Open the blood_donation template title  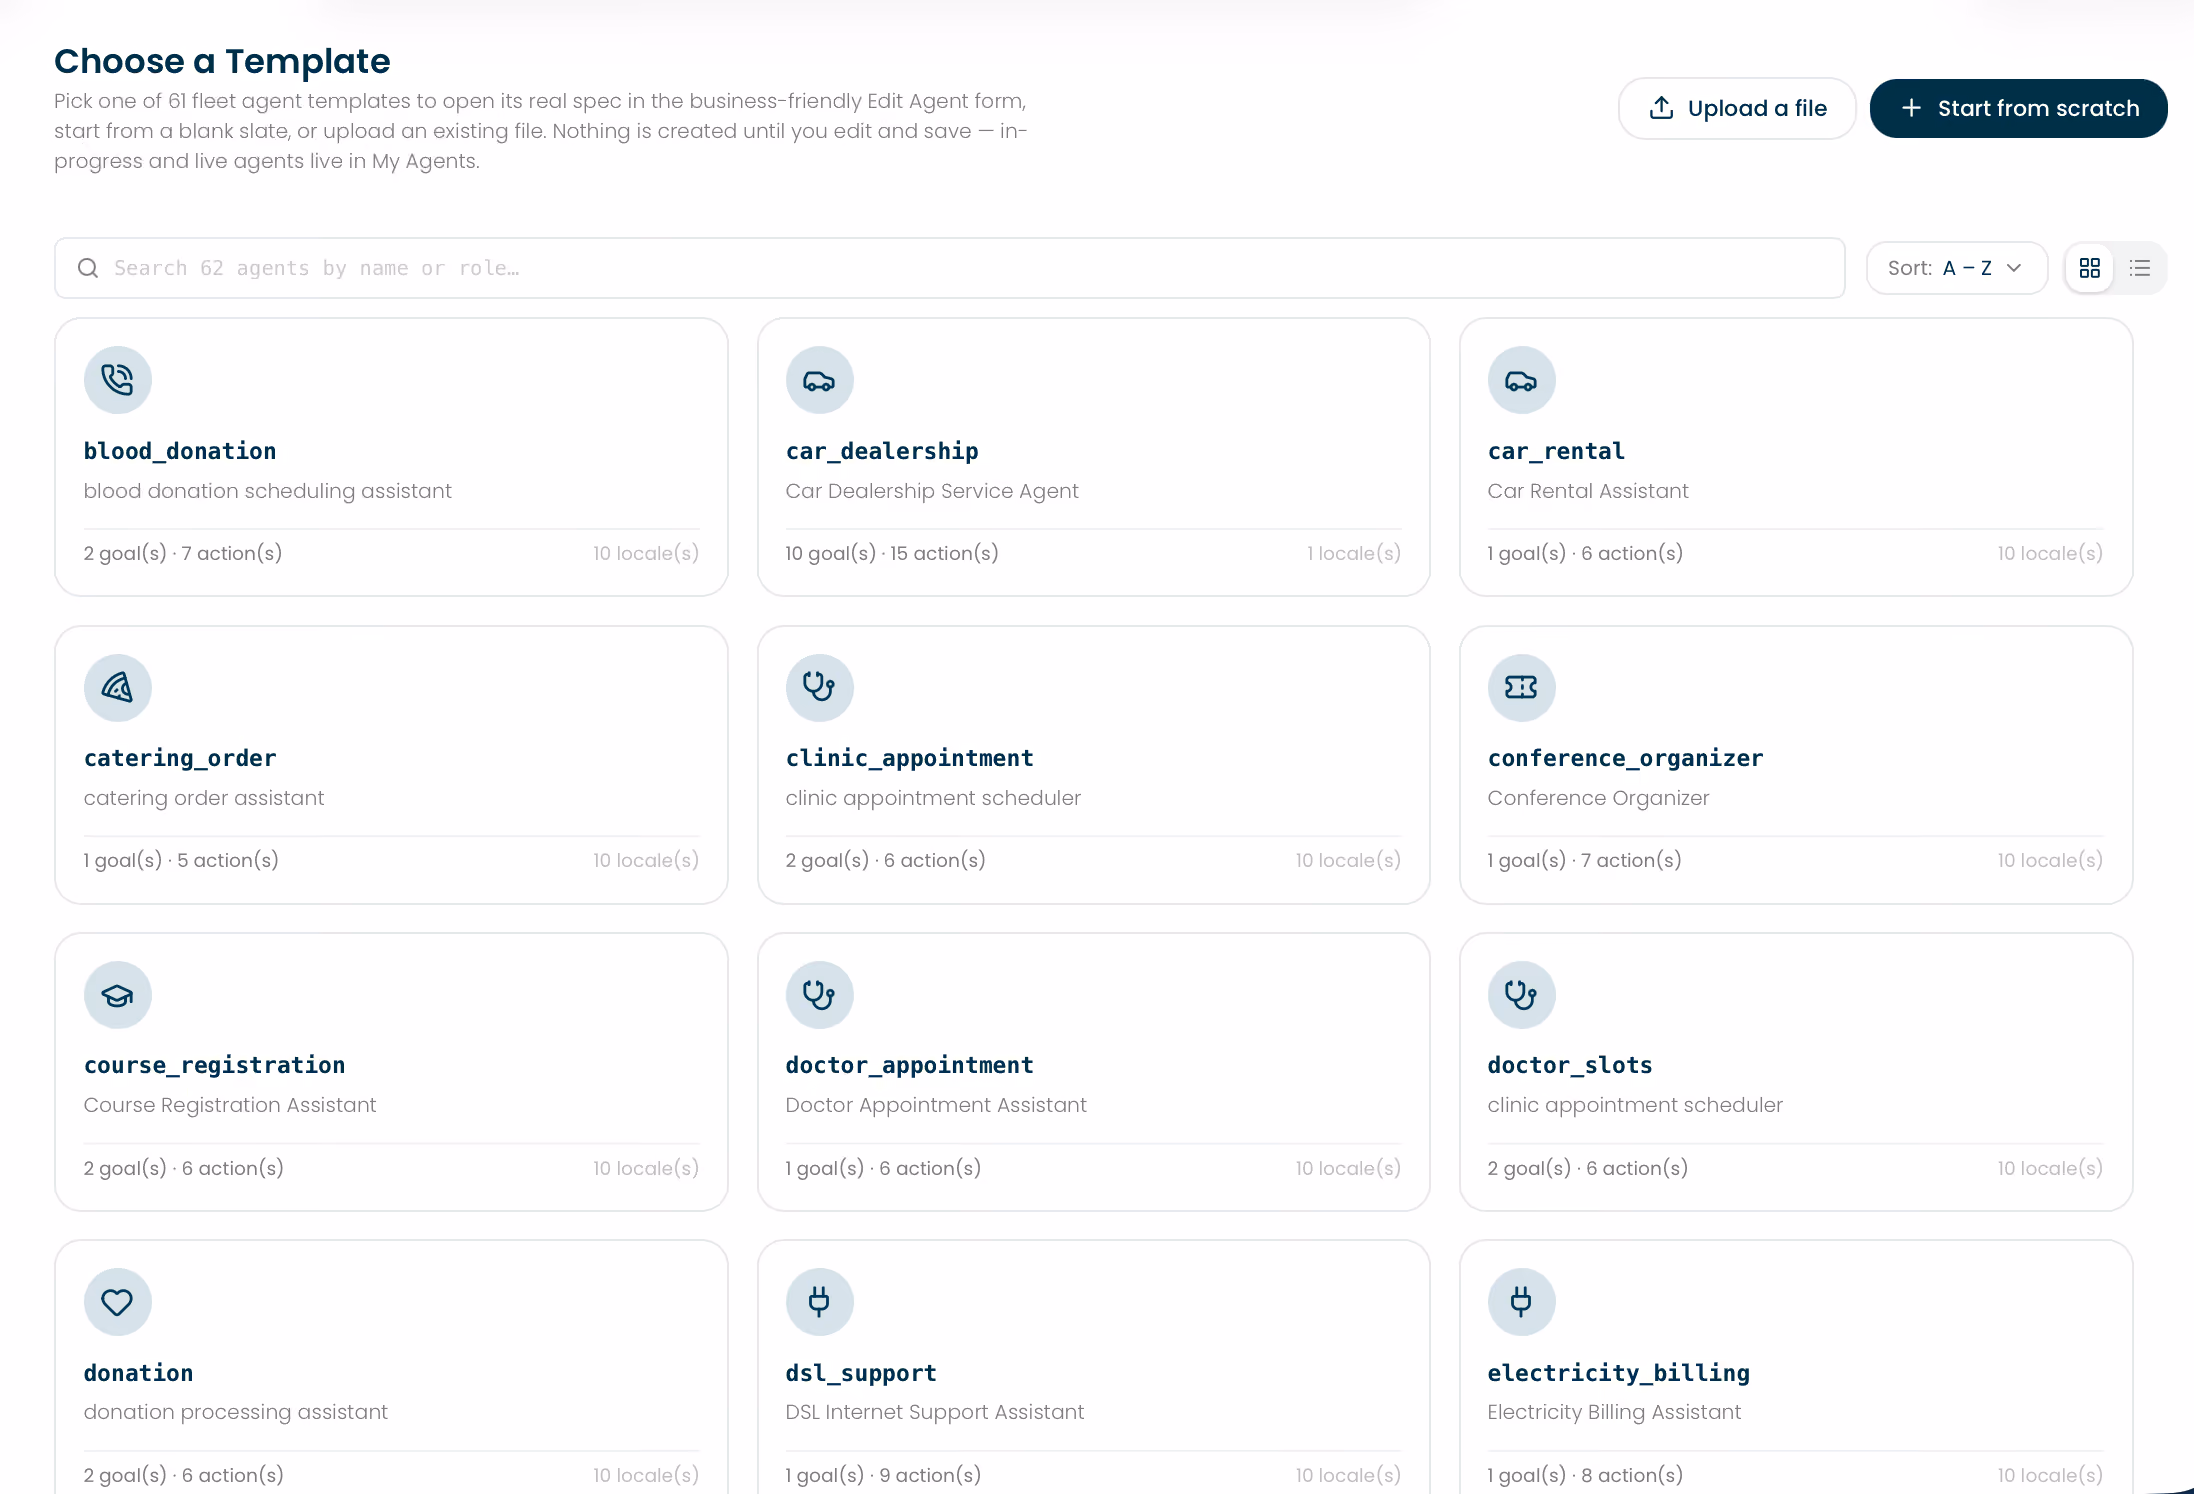[x=180, y=451]
